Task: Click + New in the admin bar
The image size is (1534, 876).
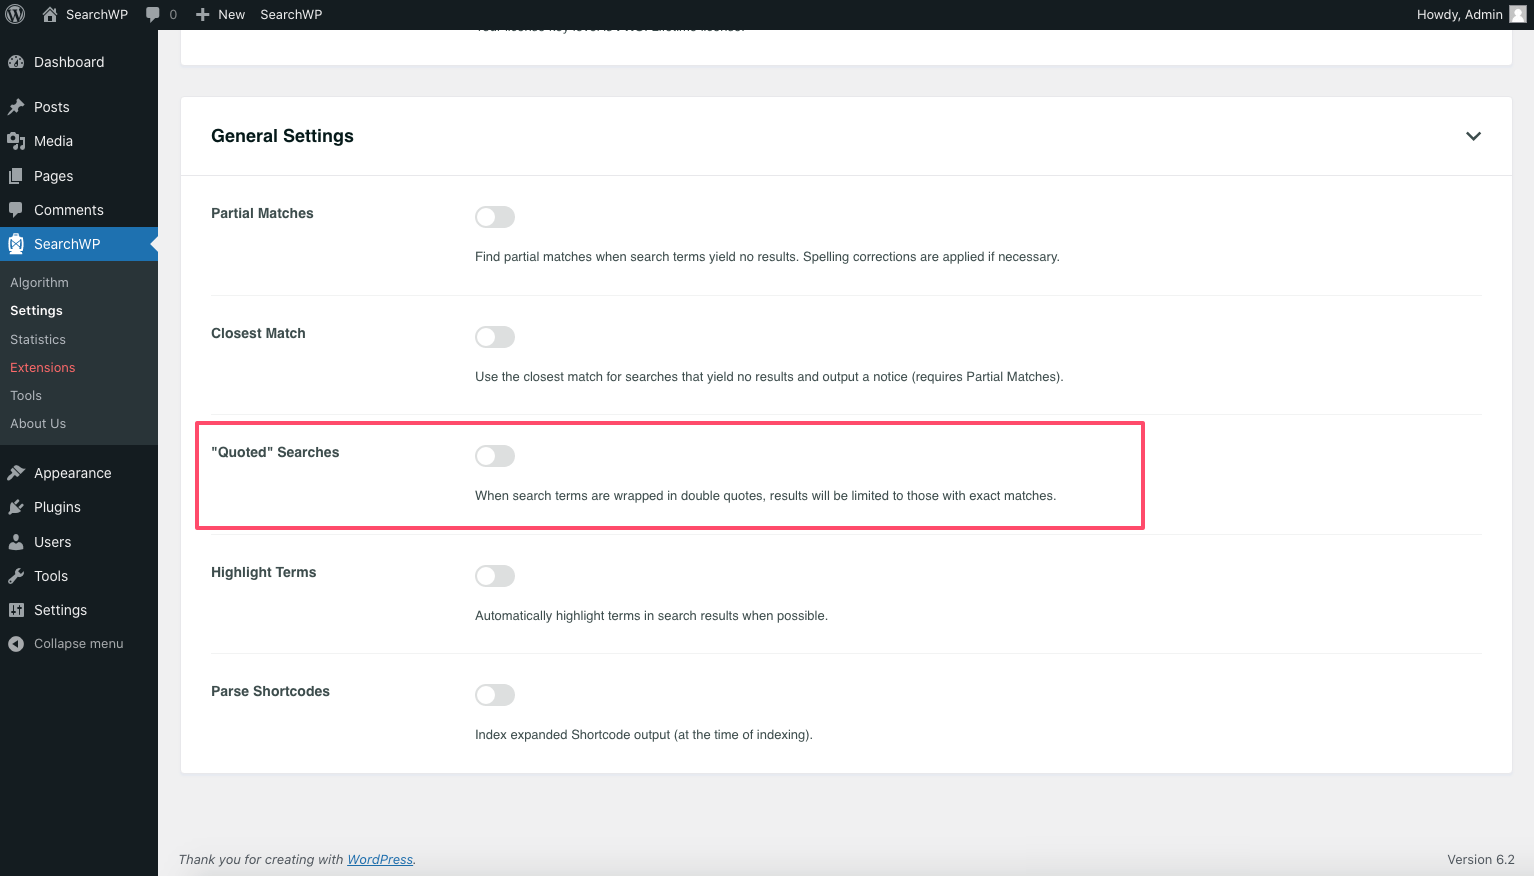Action: point(219,14)
